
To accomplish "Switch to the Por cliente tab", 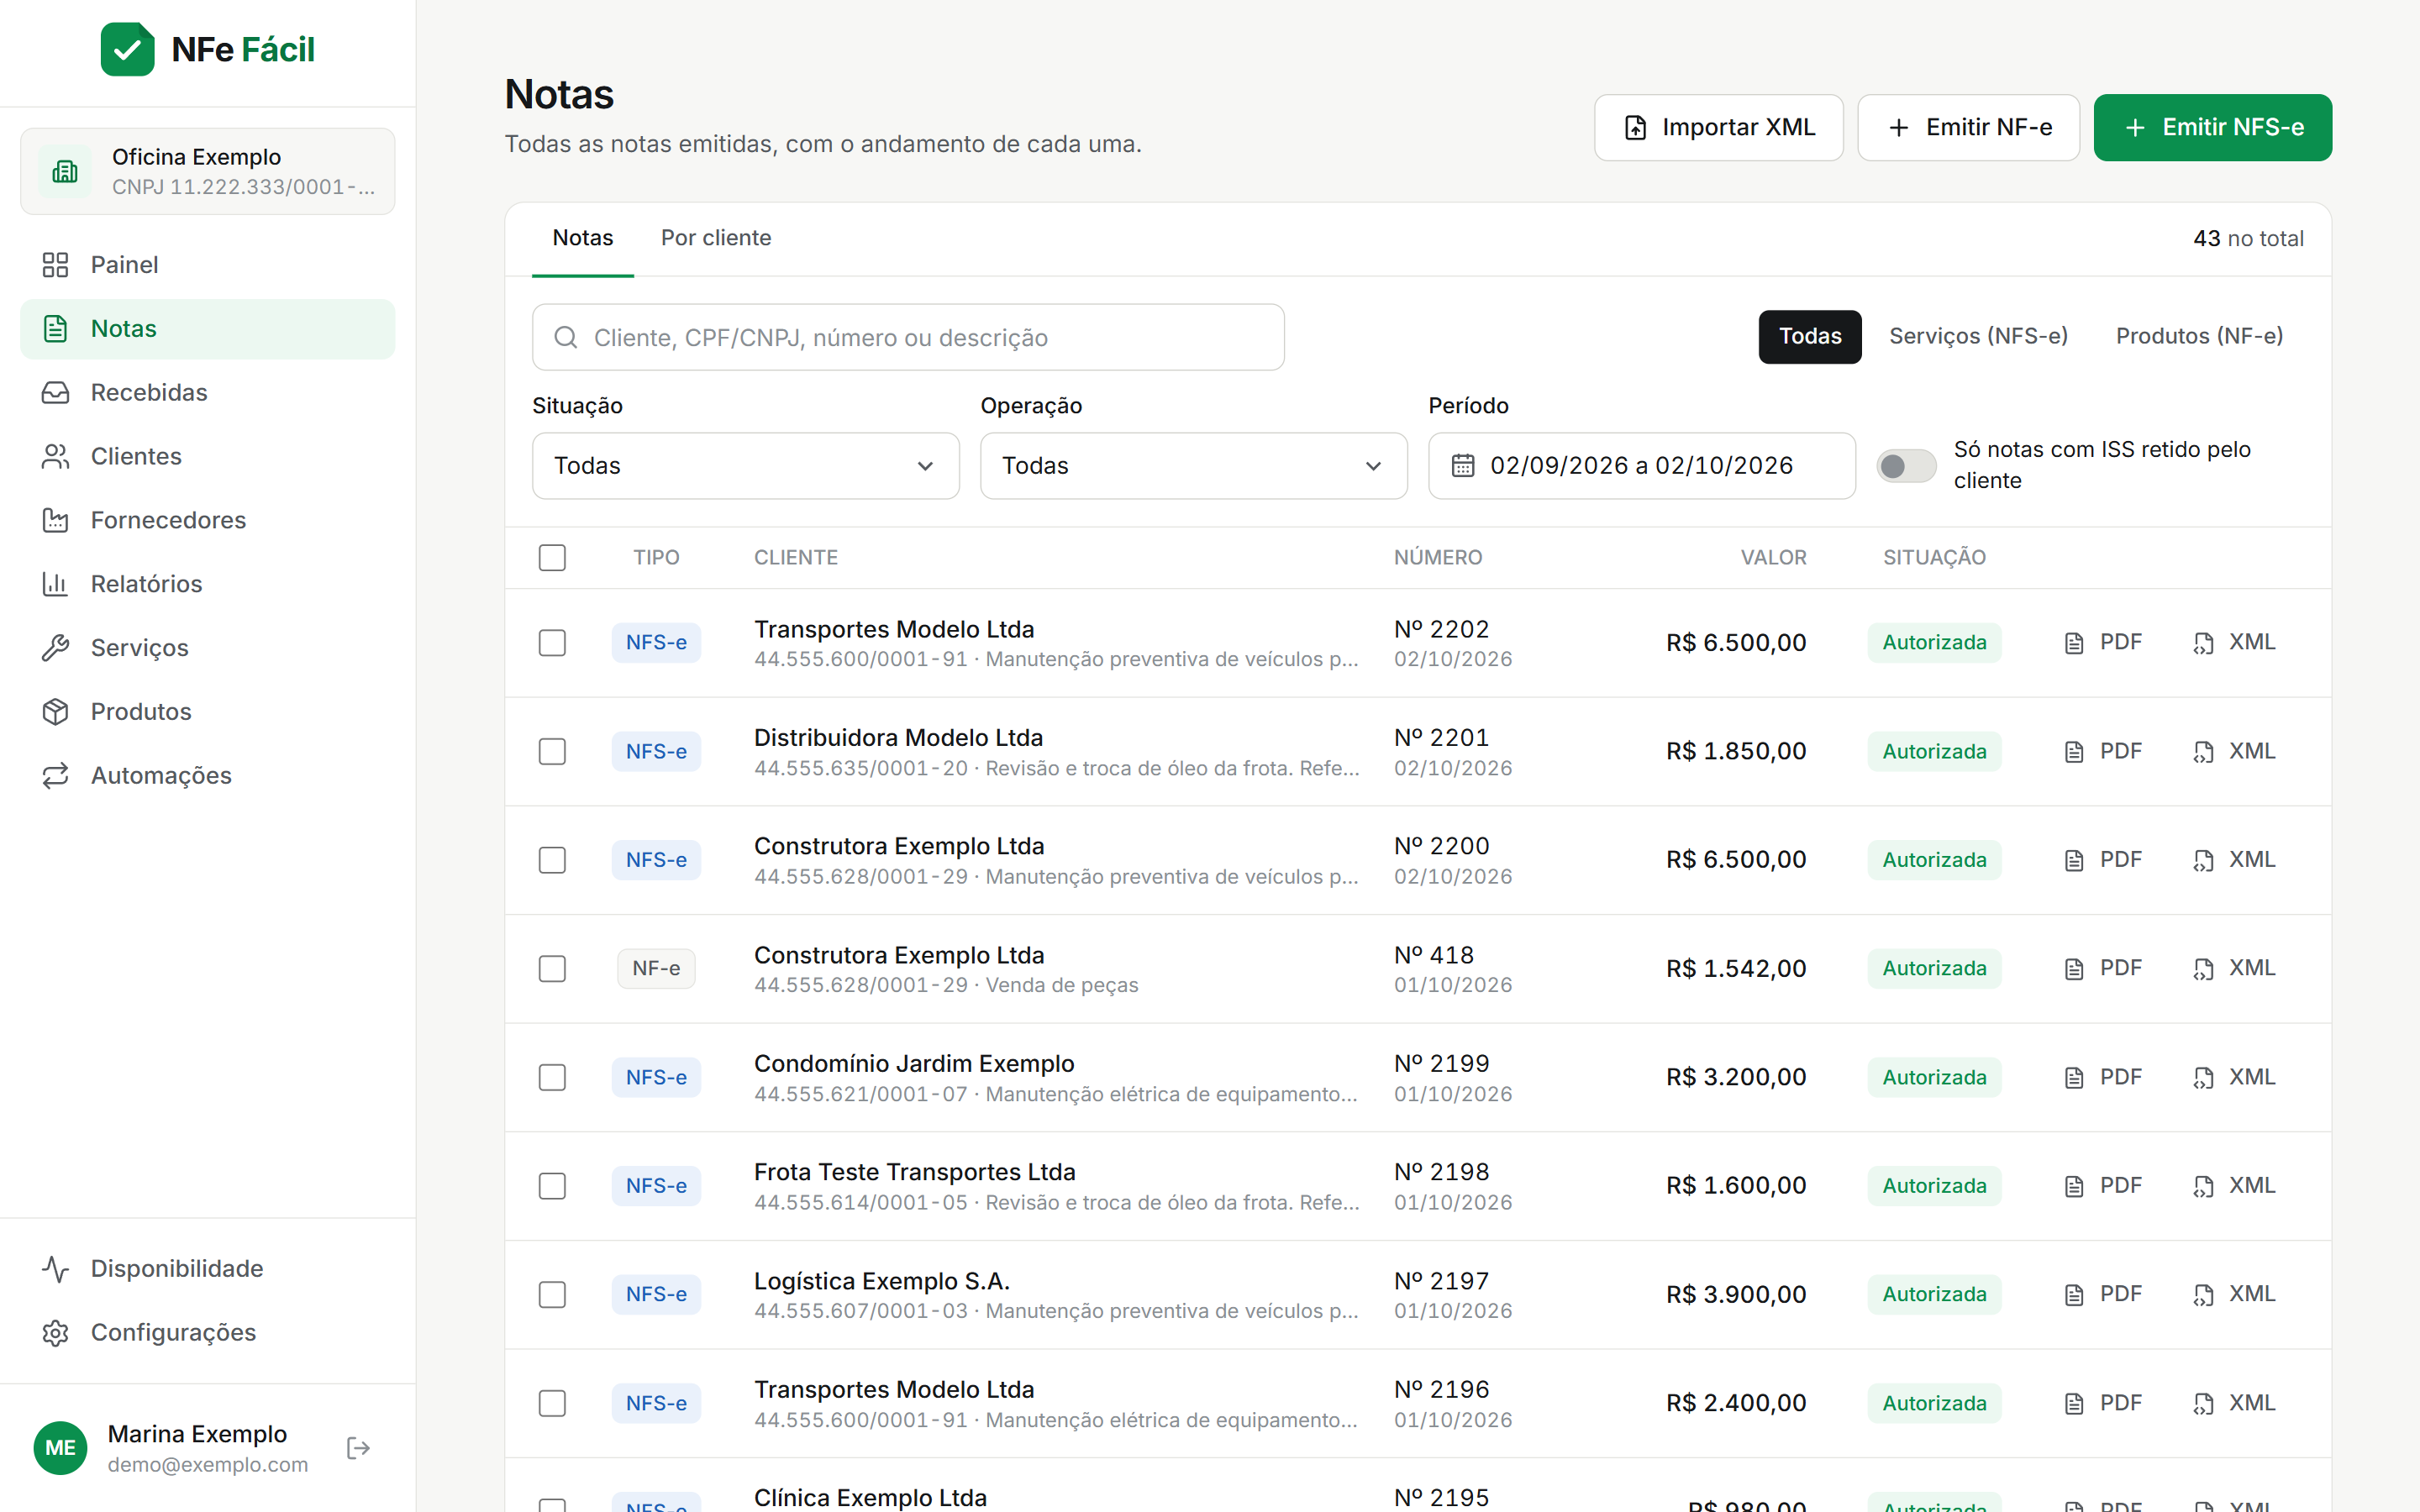I will tap(716, 238).
